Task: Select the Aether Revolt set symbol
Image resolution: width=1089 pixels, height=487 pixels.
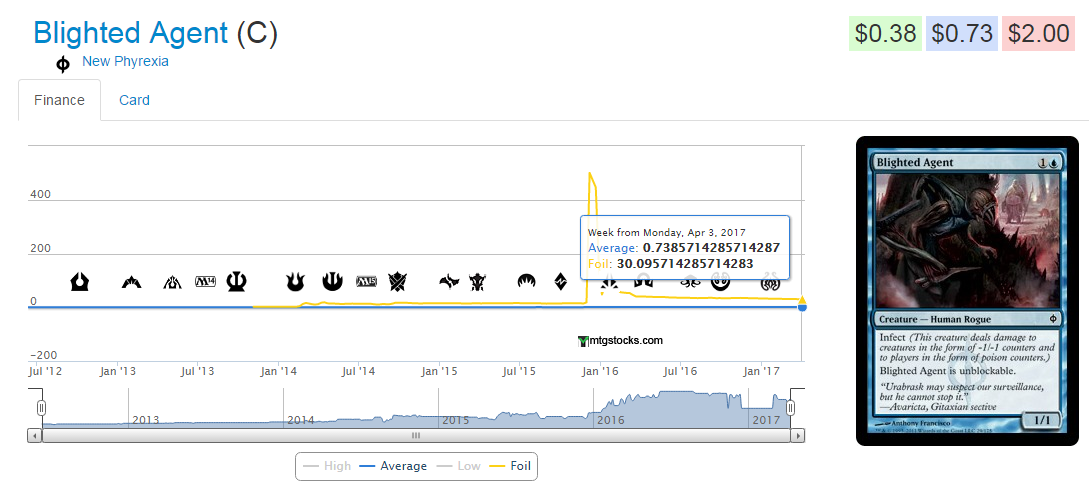Action: click(770, 281)
